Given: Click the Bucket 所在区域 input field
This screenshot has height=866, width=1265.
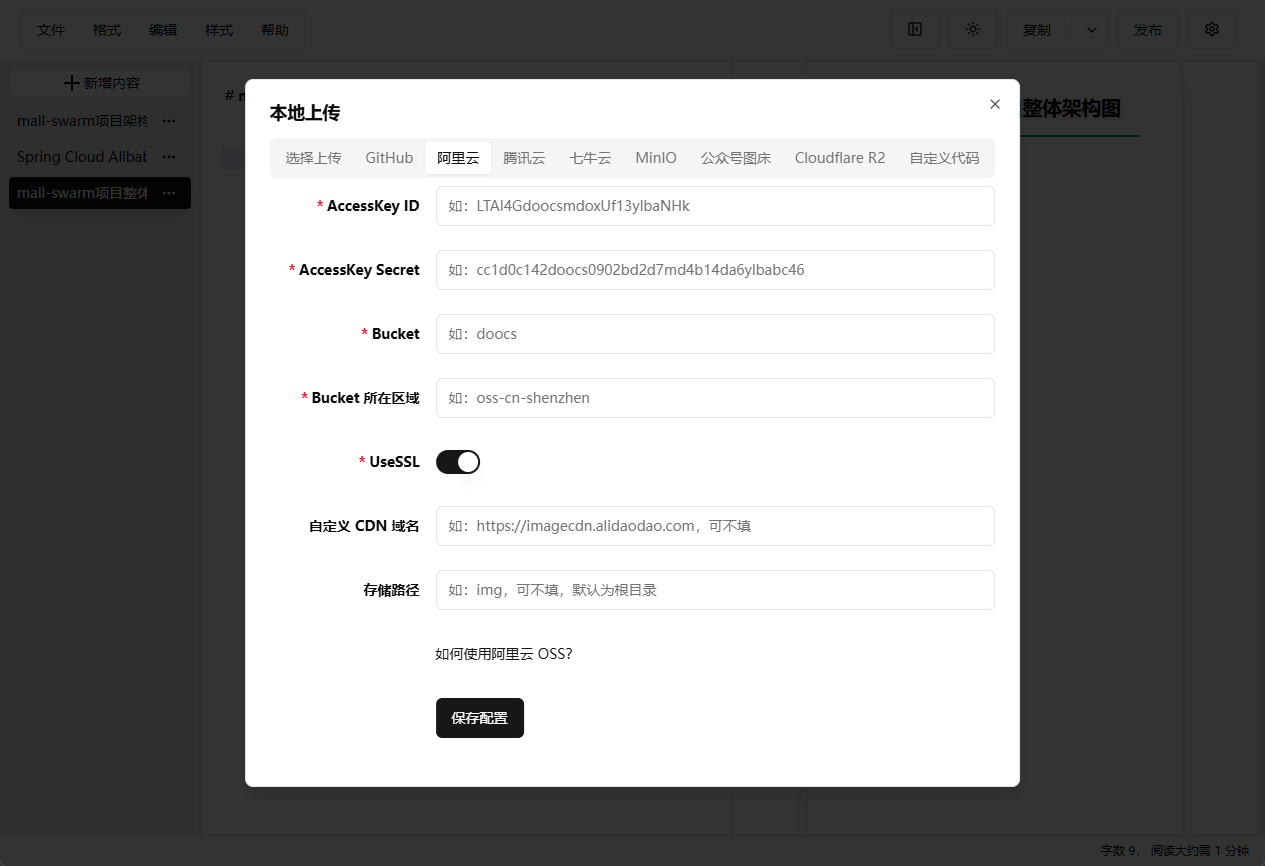Looking at the screenshot, I should 714,398.
